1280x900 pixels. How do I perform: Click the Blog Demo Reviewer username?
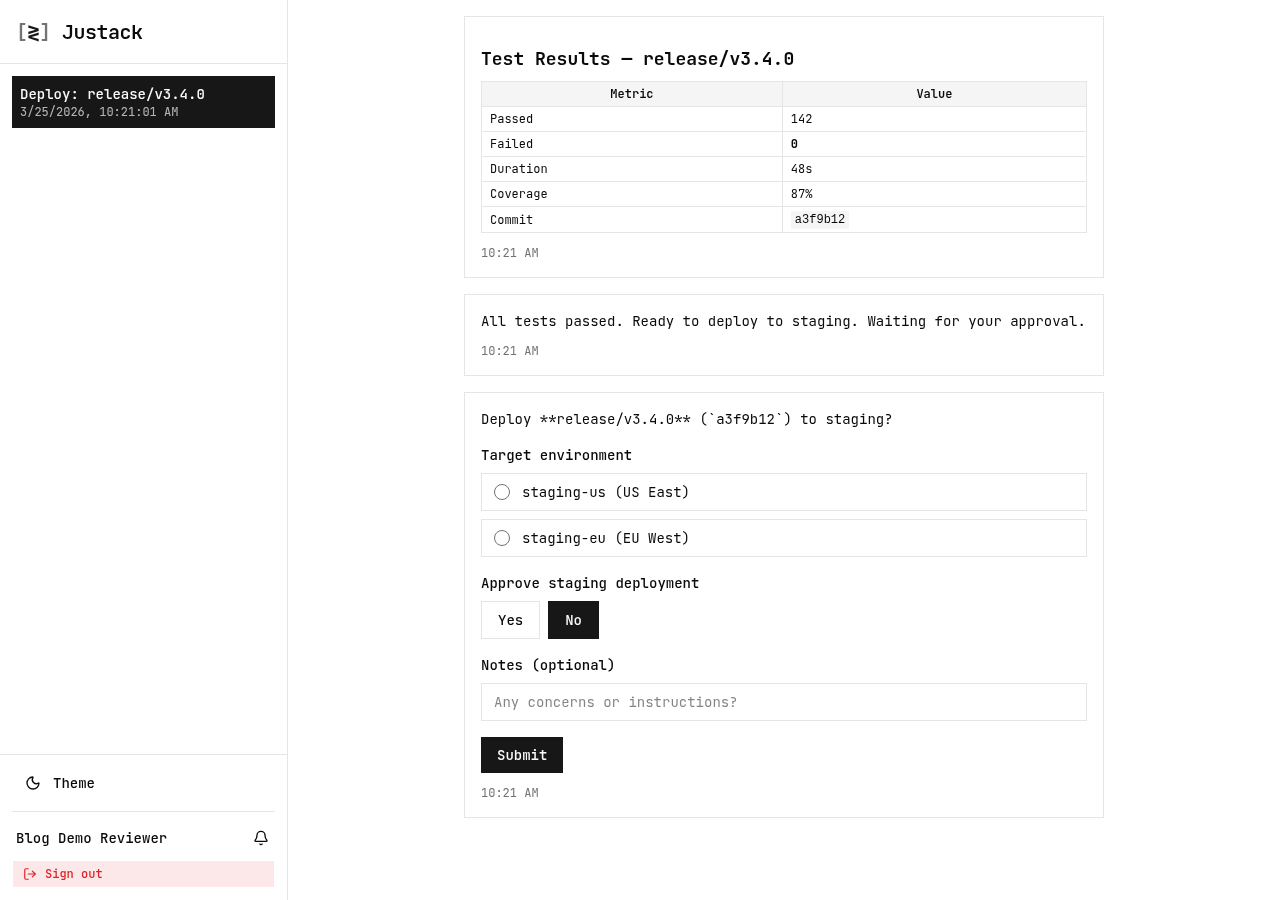click(91, 838)
